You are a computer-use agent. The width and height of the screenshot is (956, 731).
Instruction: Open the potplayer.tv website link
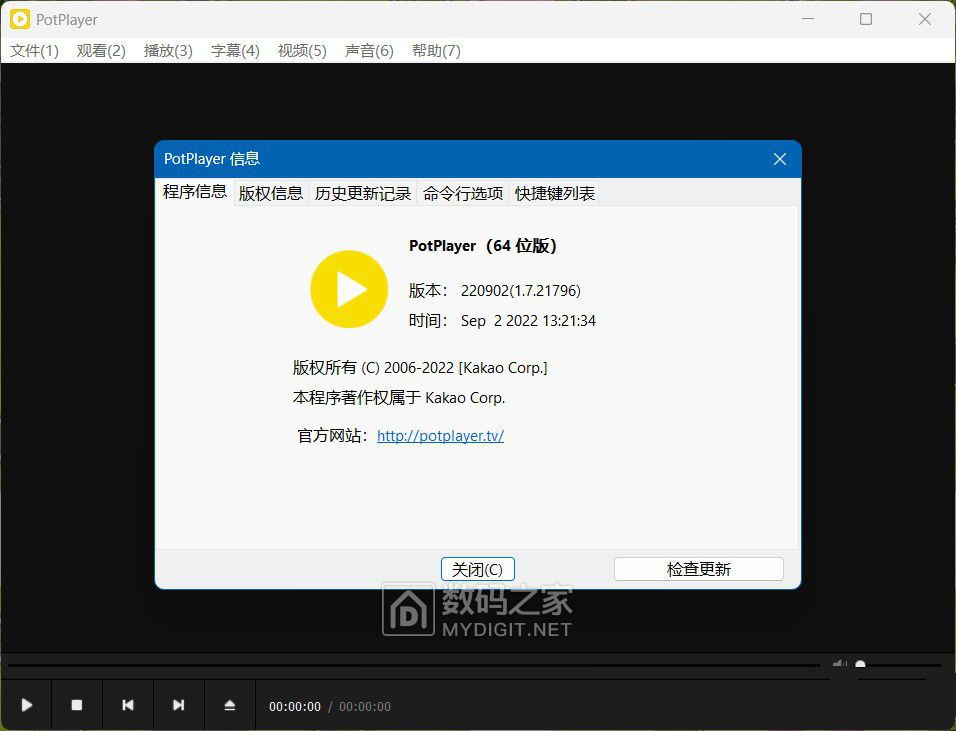coord(440,435)
